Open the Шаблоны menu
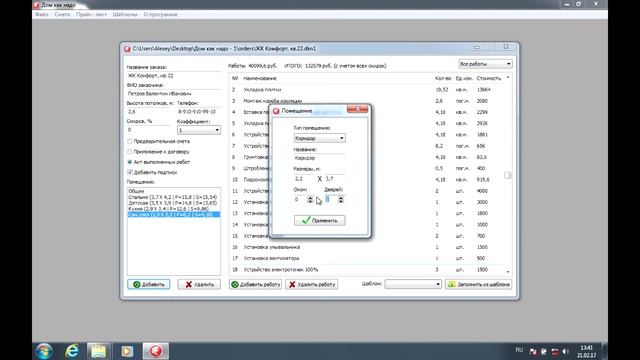The width and height of the screenshot is (640, 360). [125, 14]
